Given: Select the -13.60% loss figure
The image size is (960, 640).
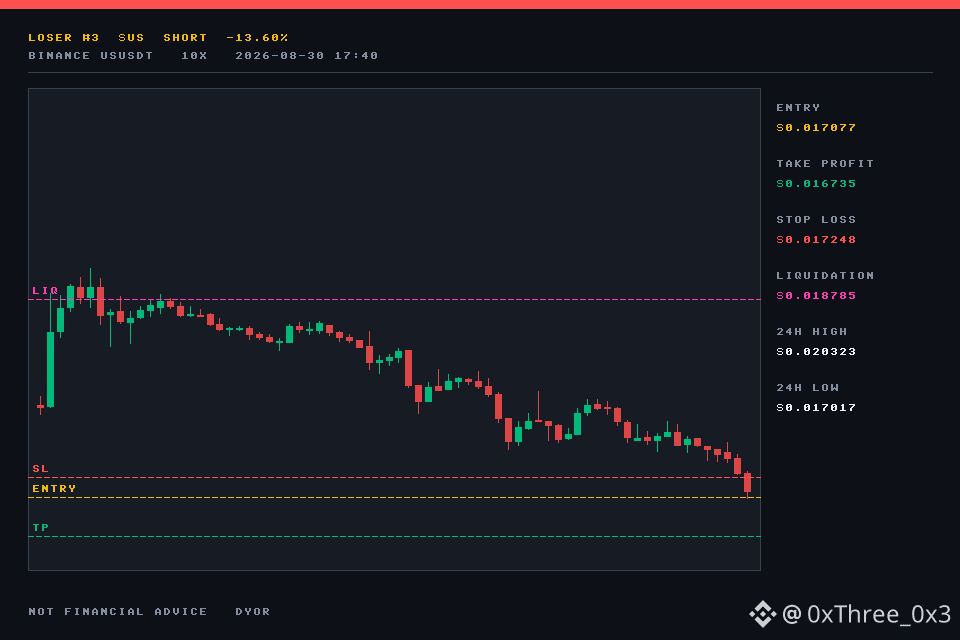Looking at the screenshot, I should [x=257, y=37].
